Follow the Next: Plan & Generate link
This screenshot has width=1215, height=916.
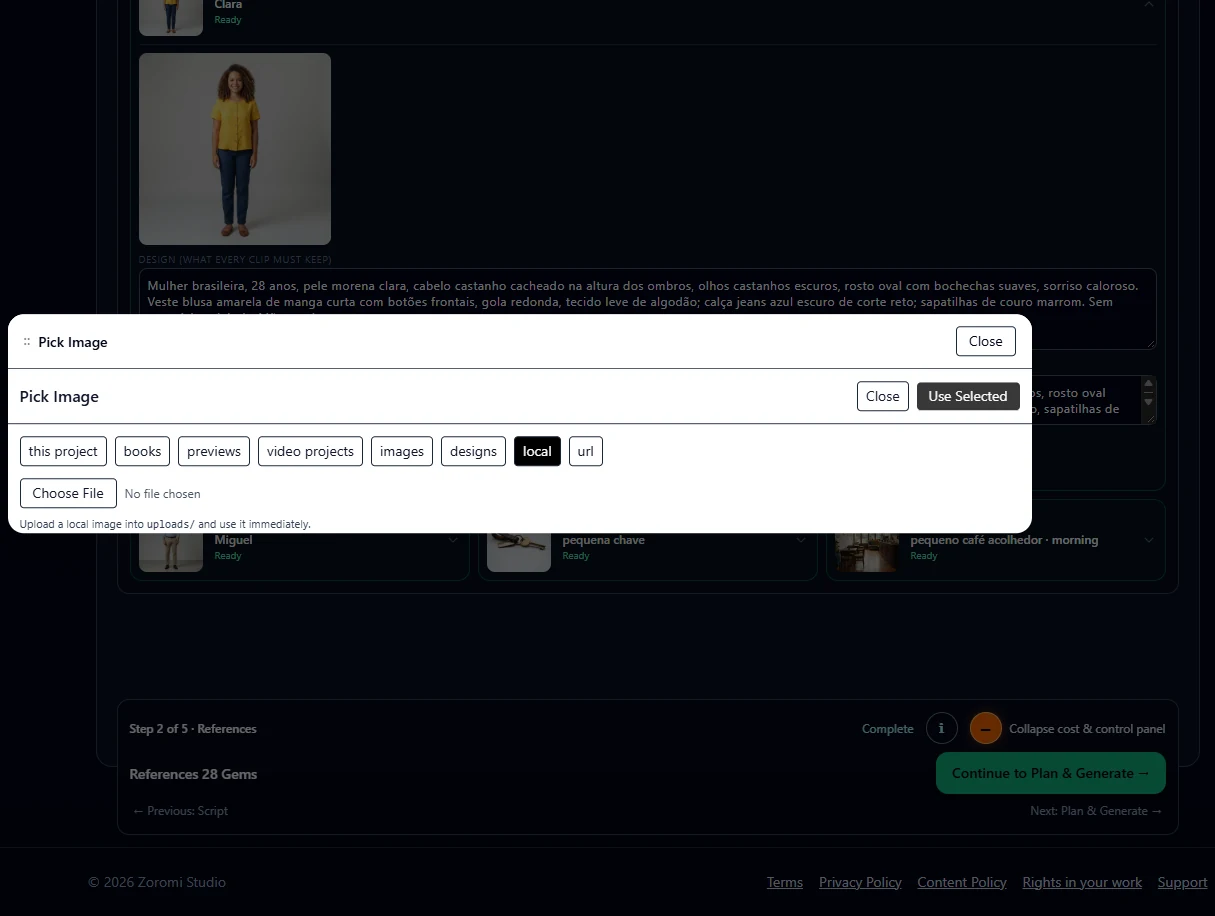[1096, 811]
